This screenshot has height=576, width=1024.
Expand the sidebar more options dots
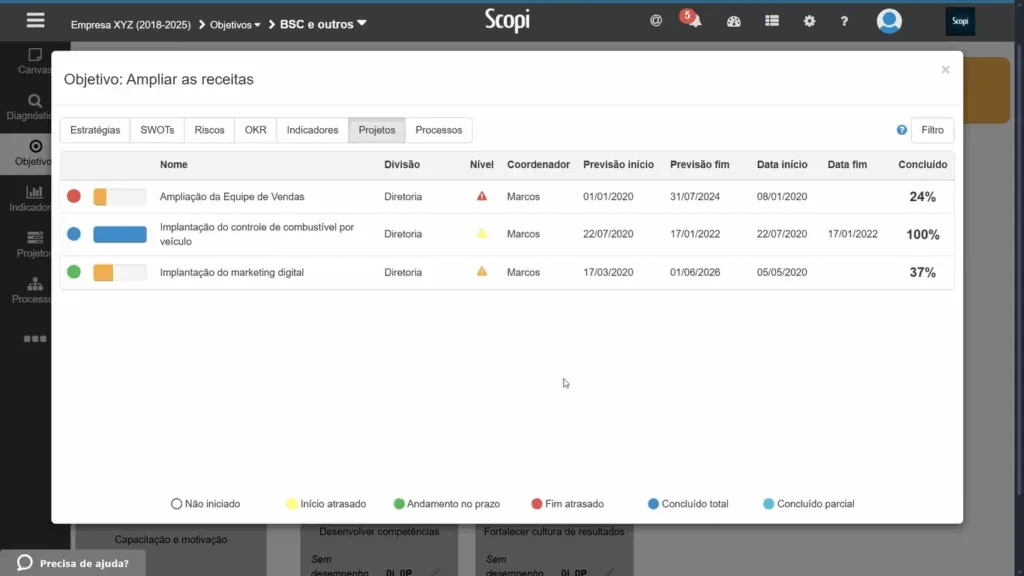pyautogui.click(x=35, y=339)
